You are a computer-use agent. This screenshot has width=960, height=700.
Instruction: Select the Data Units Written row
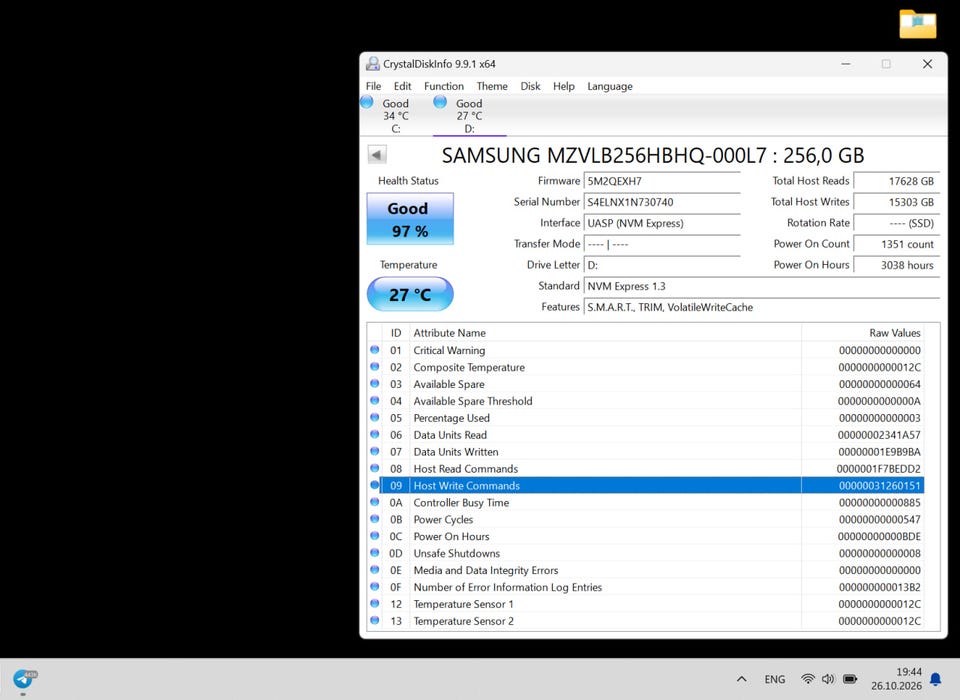(x=645, y=451)
